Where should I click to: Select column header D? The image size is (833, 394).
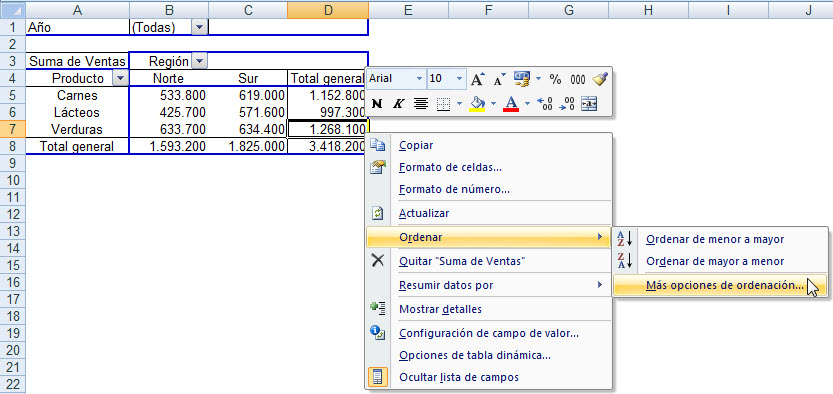tap(328, 10)
